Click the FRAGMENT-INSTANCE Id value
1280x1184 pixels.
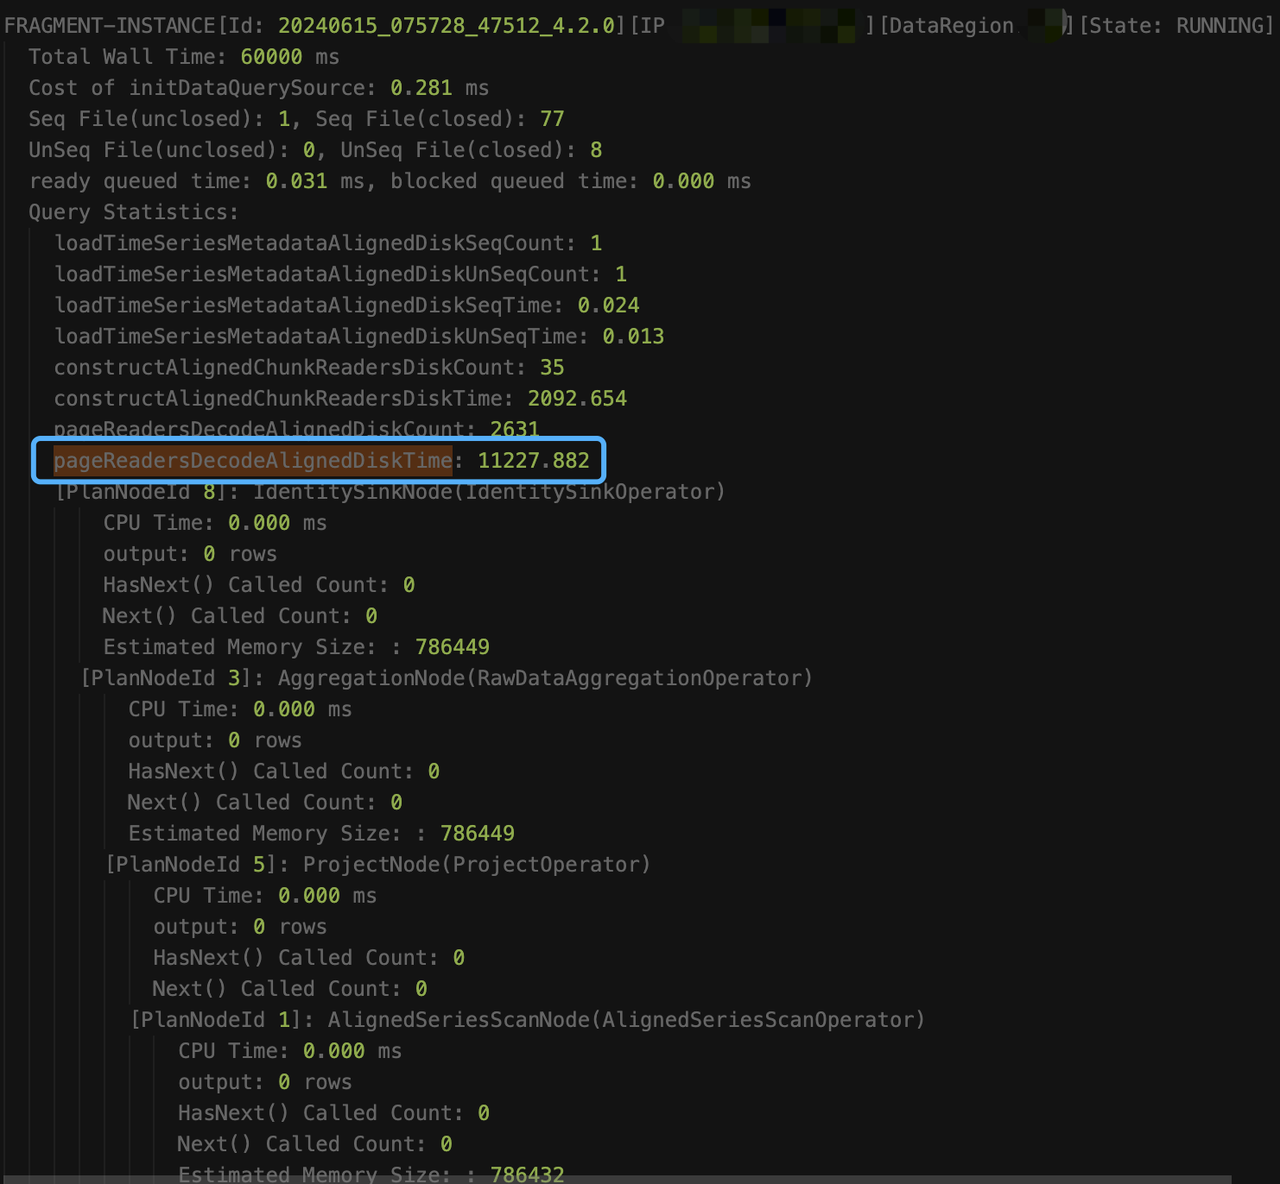tap(447, 26)
